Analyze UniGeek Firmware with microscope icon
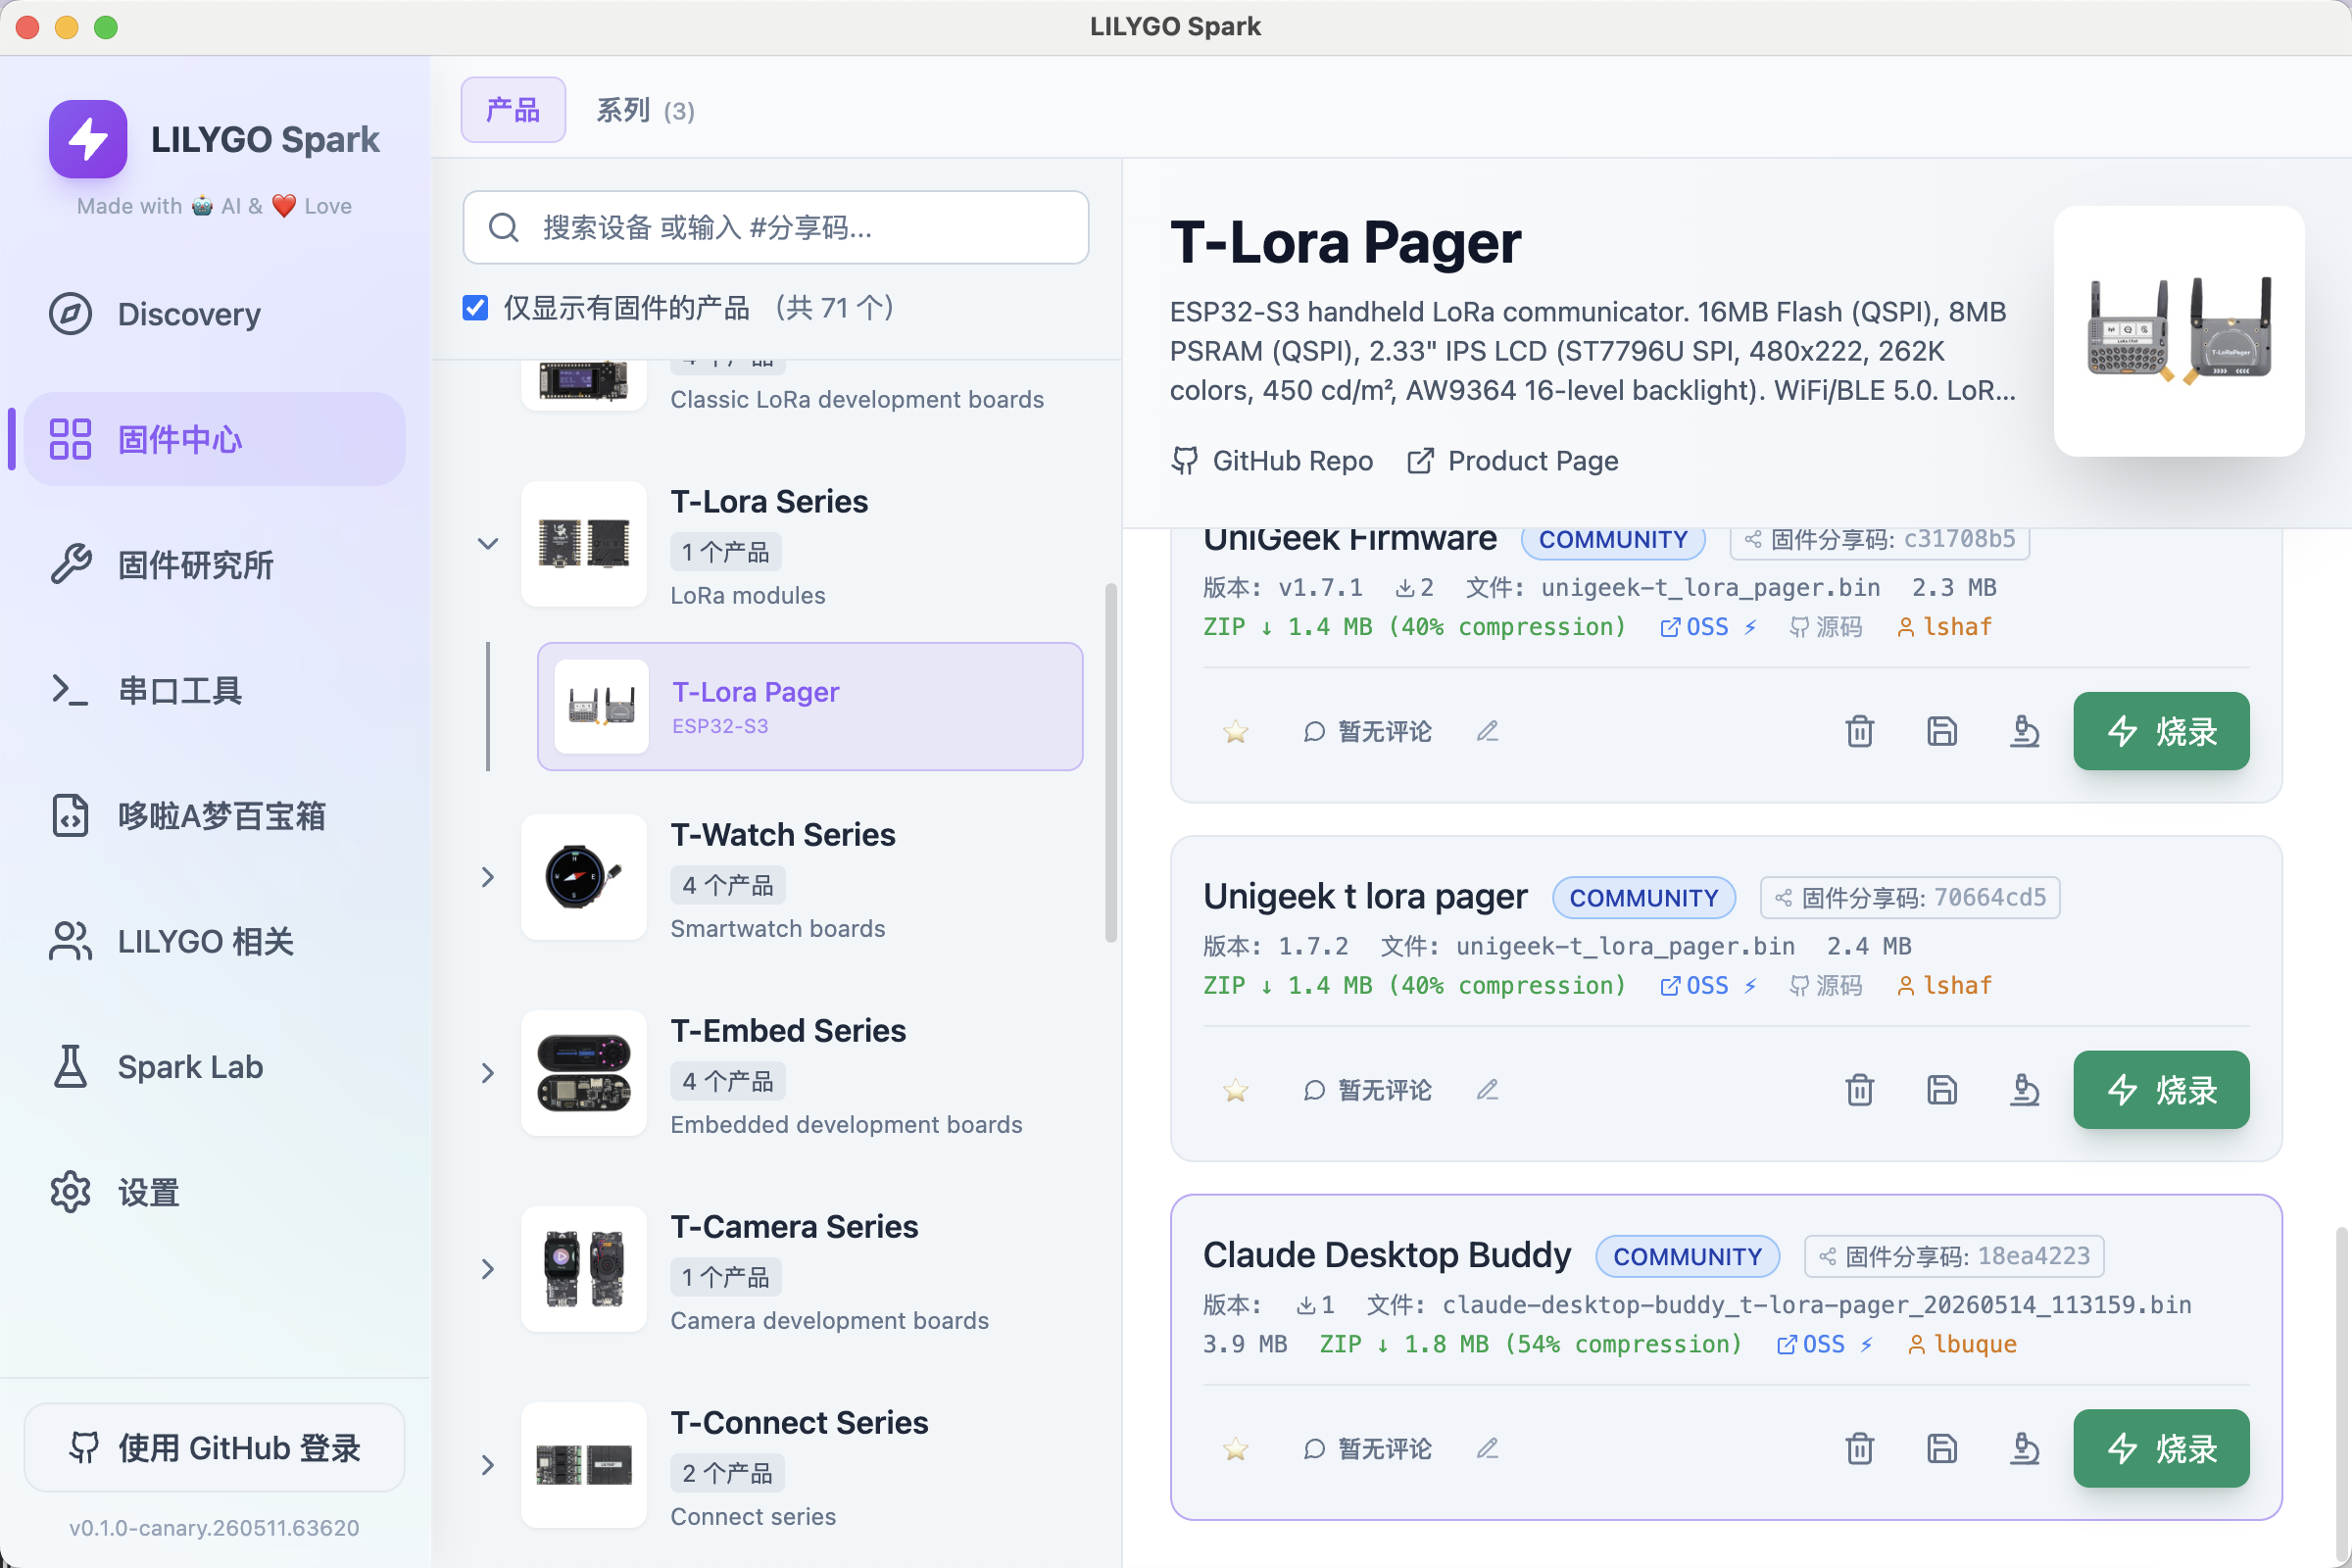The width and height of the screenshot is (2352, 1568). pyautogui.click(x=2025, y=732)
